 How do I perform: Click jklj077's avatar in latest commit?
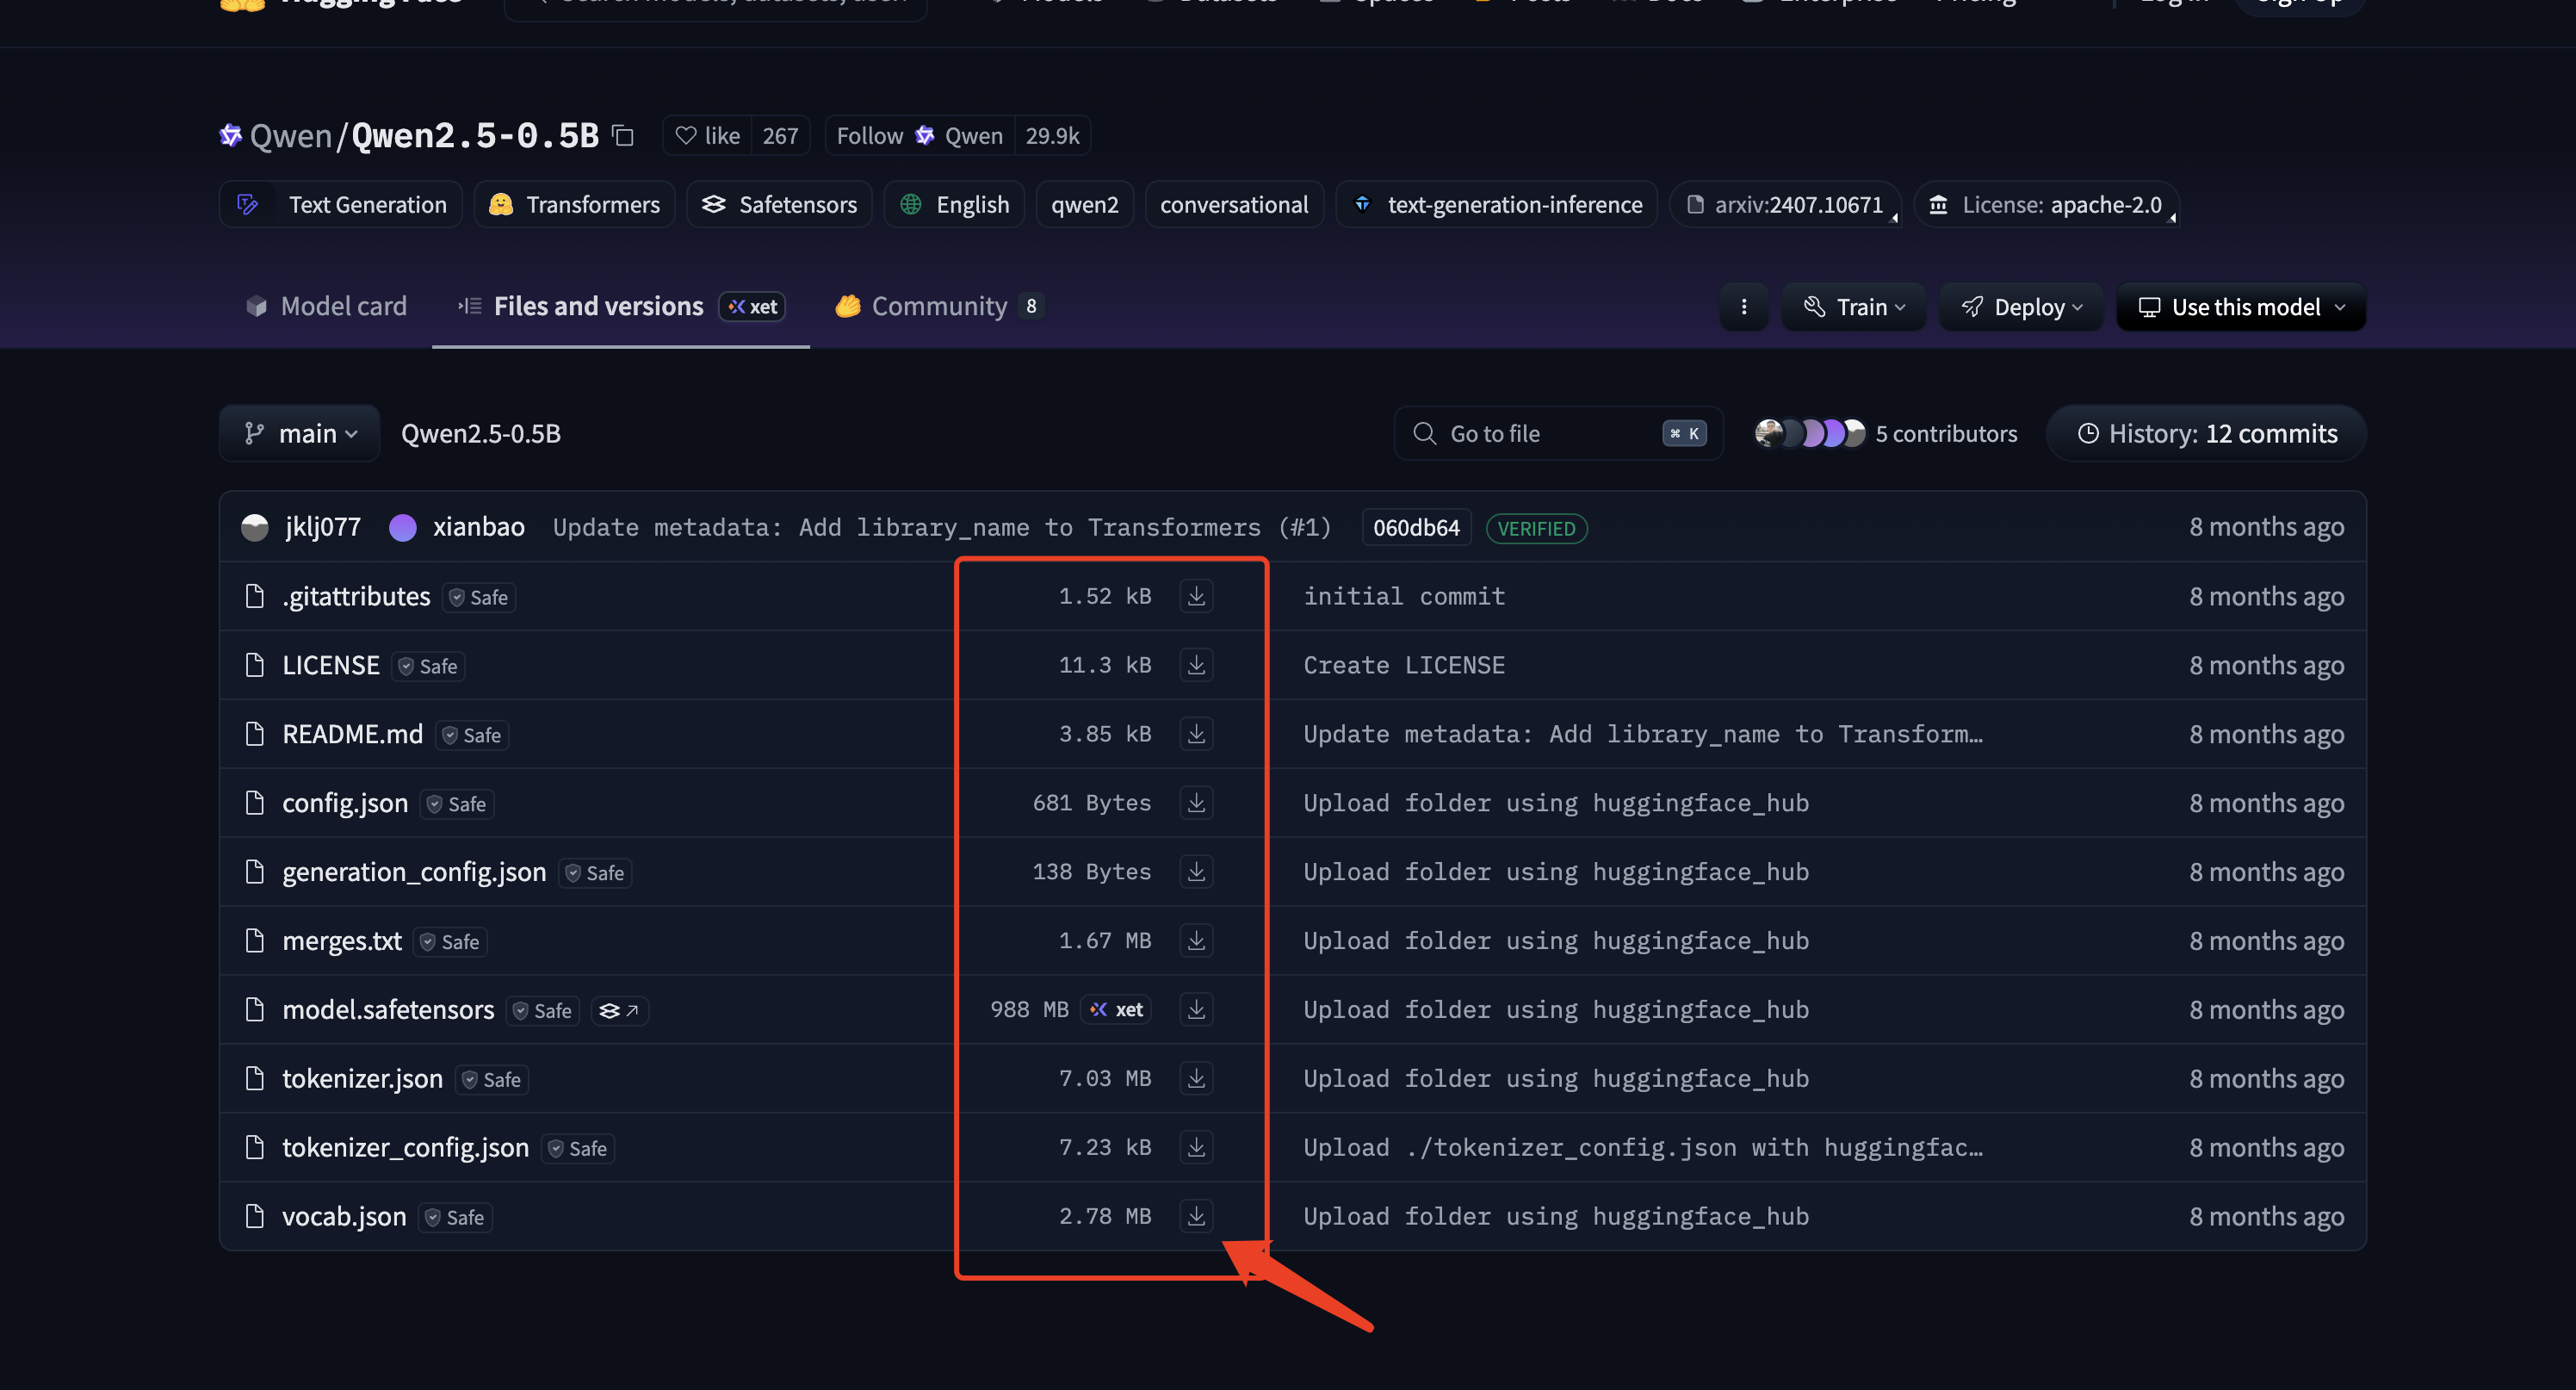tap(255, 527)
